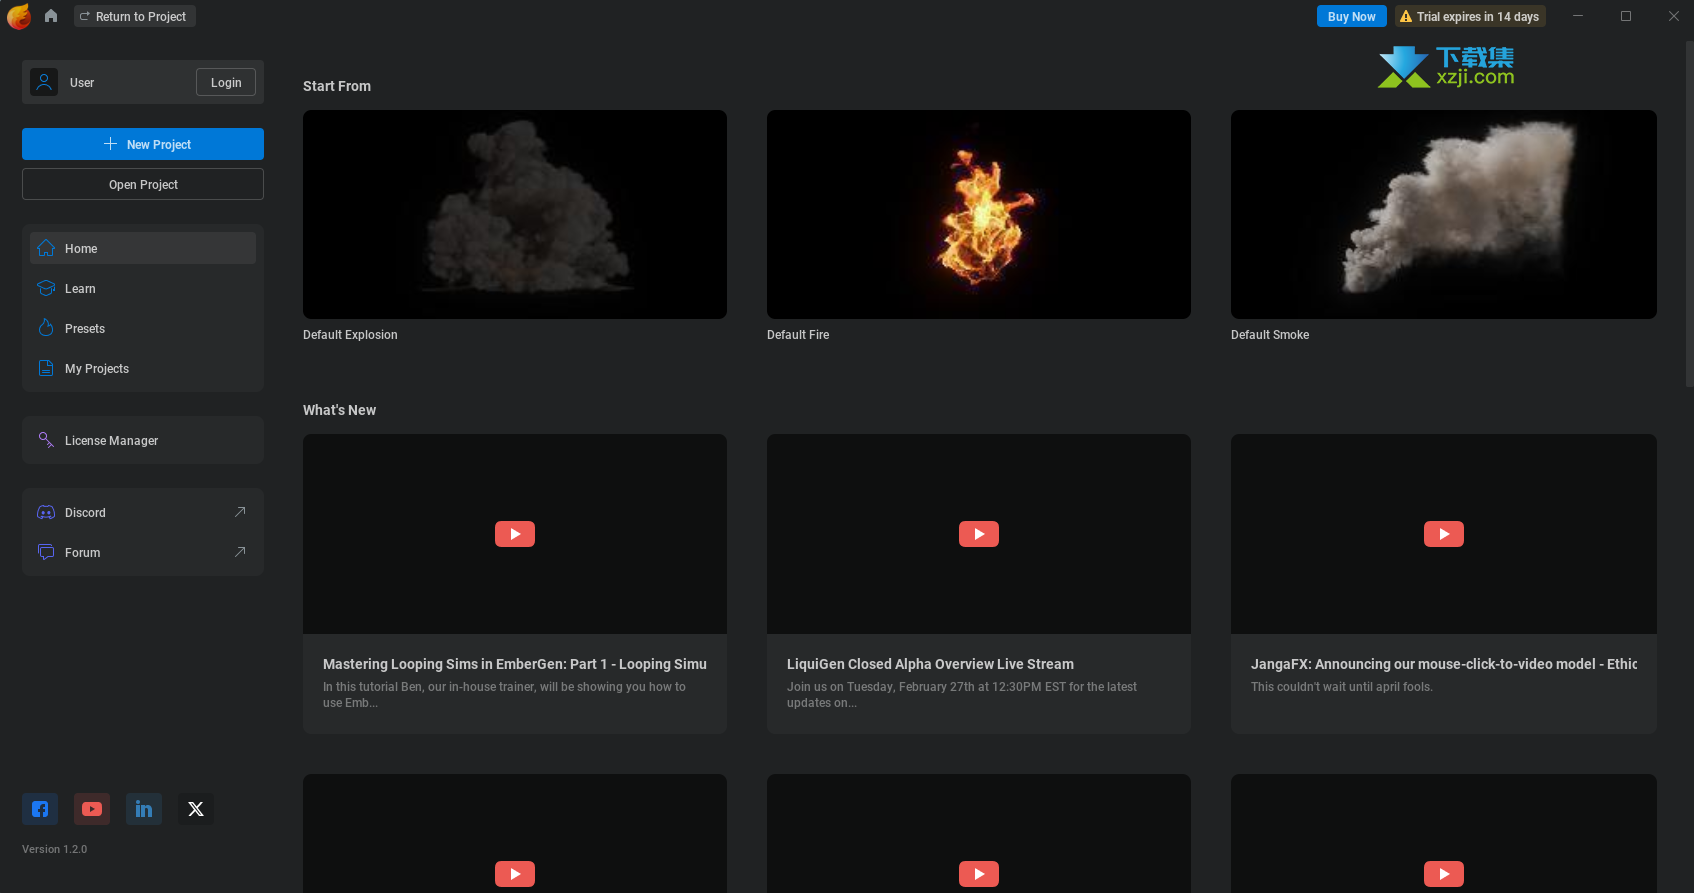The height and width of the screenshot is (893, 1694).
Task: Open the Presets section
Action: point(143,328)
